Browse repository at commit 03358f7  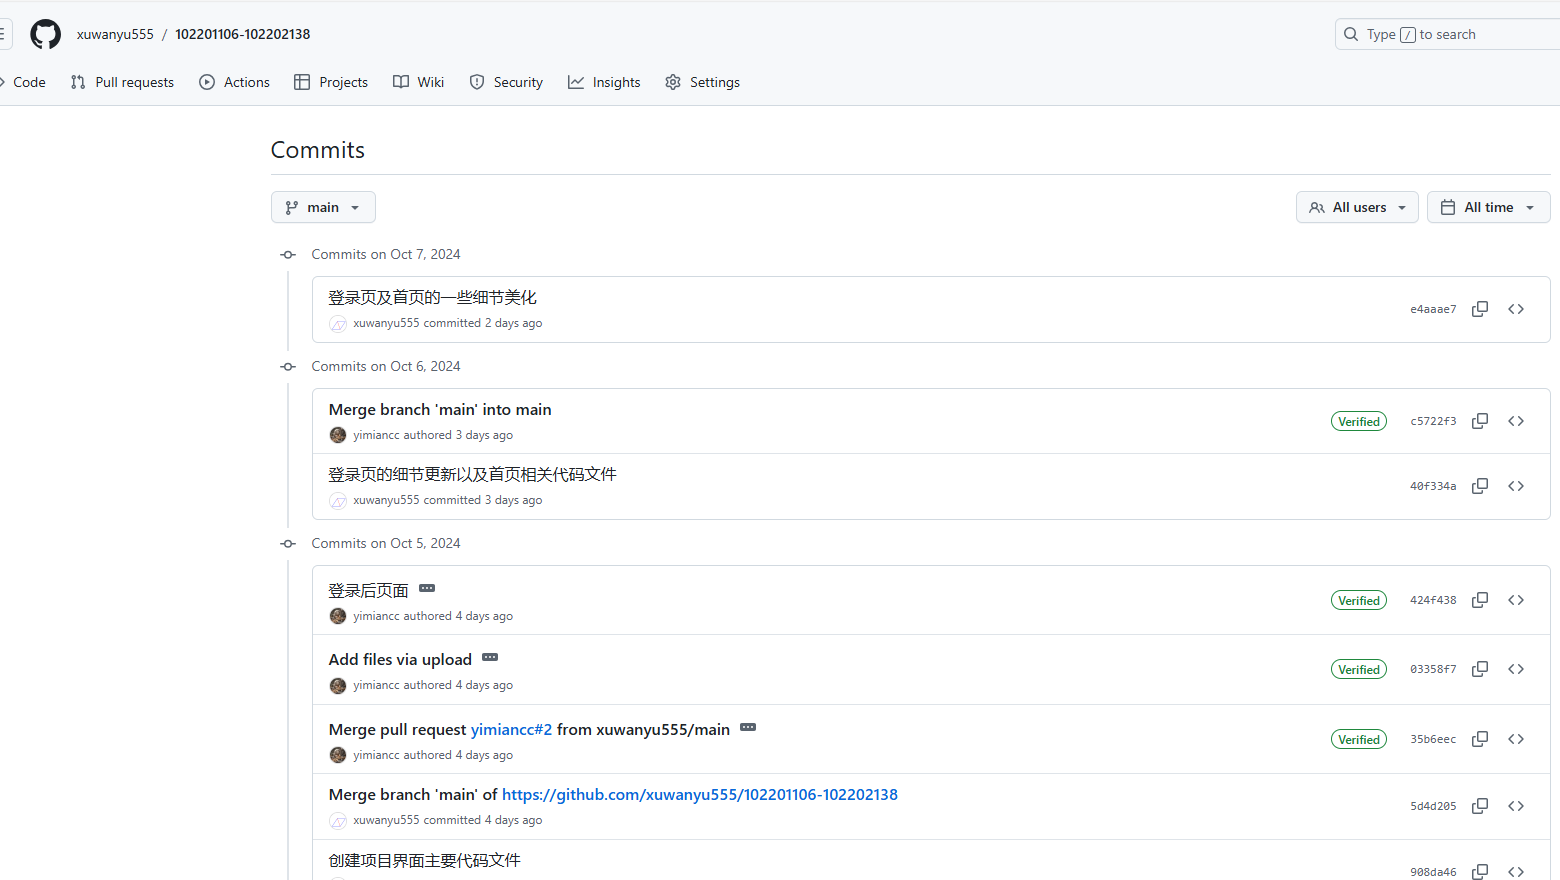coord(1516,669)
